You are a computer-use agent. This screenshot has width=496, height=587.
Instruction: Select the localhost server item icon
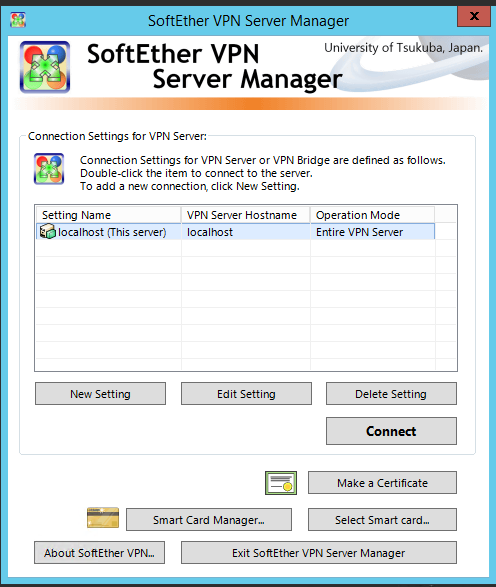pos(48,231)
